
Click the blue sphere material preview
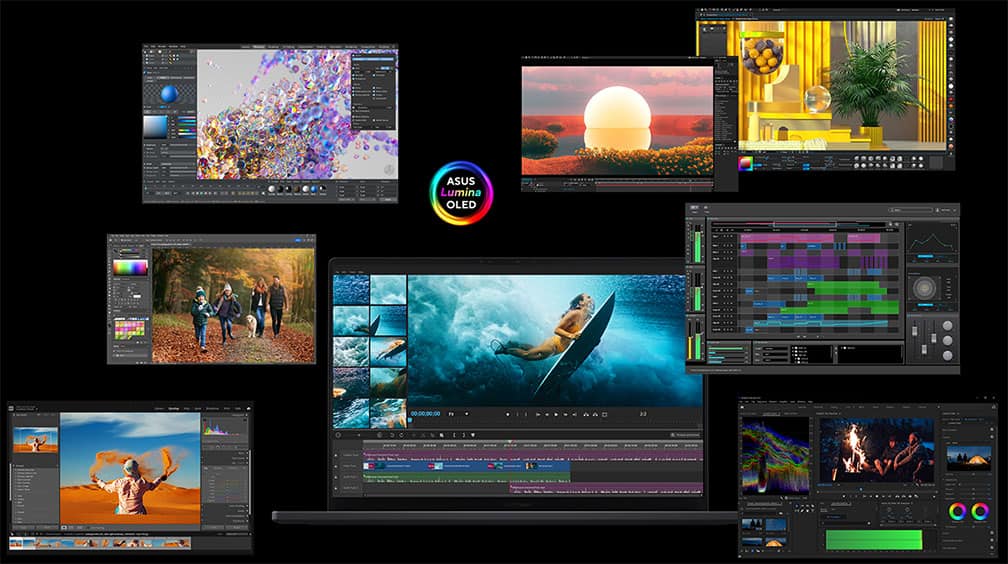[169, 95]
